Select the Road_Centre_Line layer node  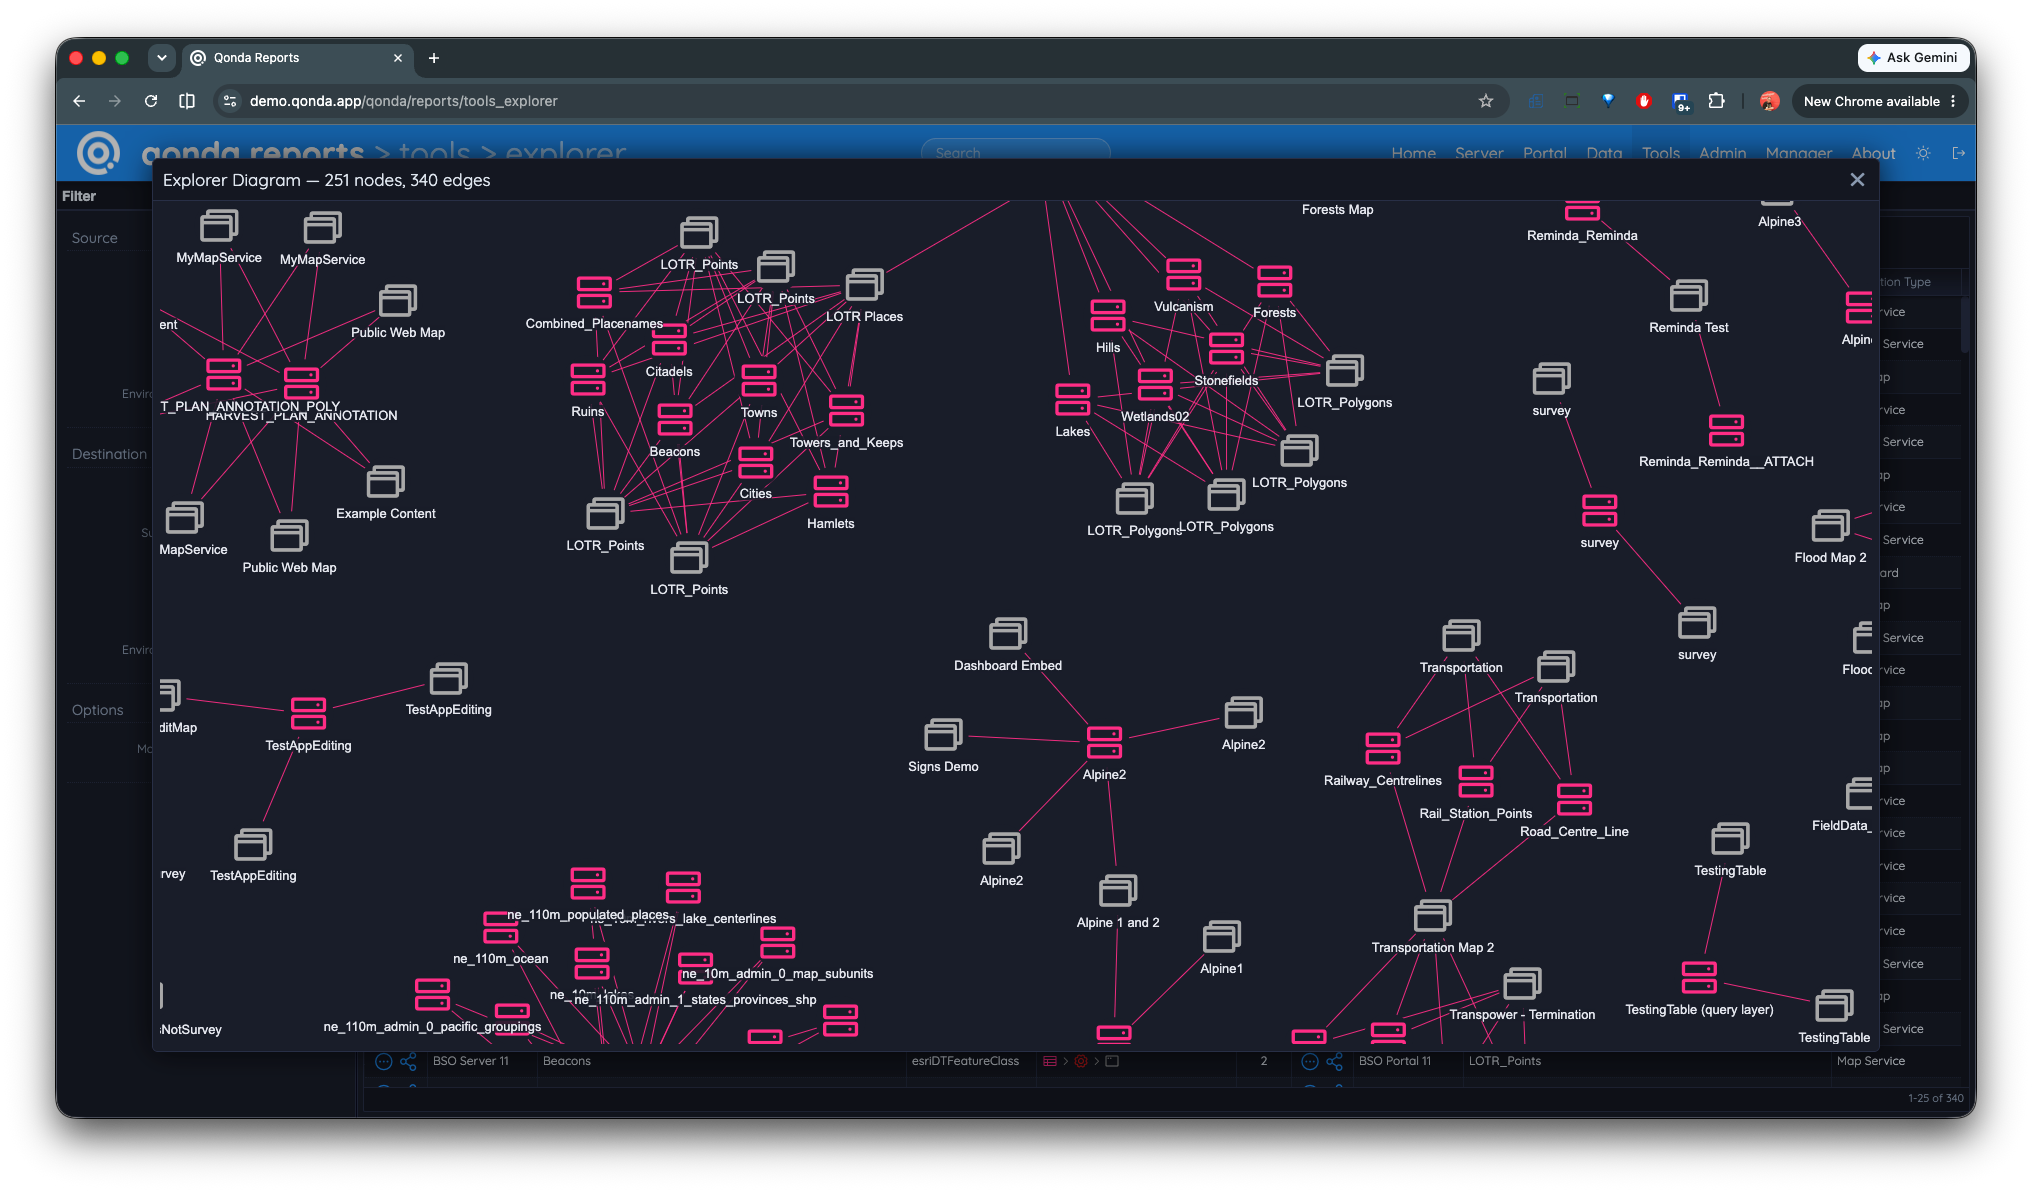1575,800
